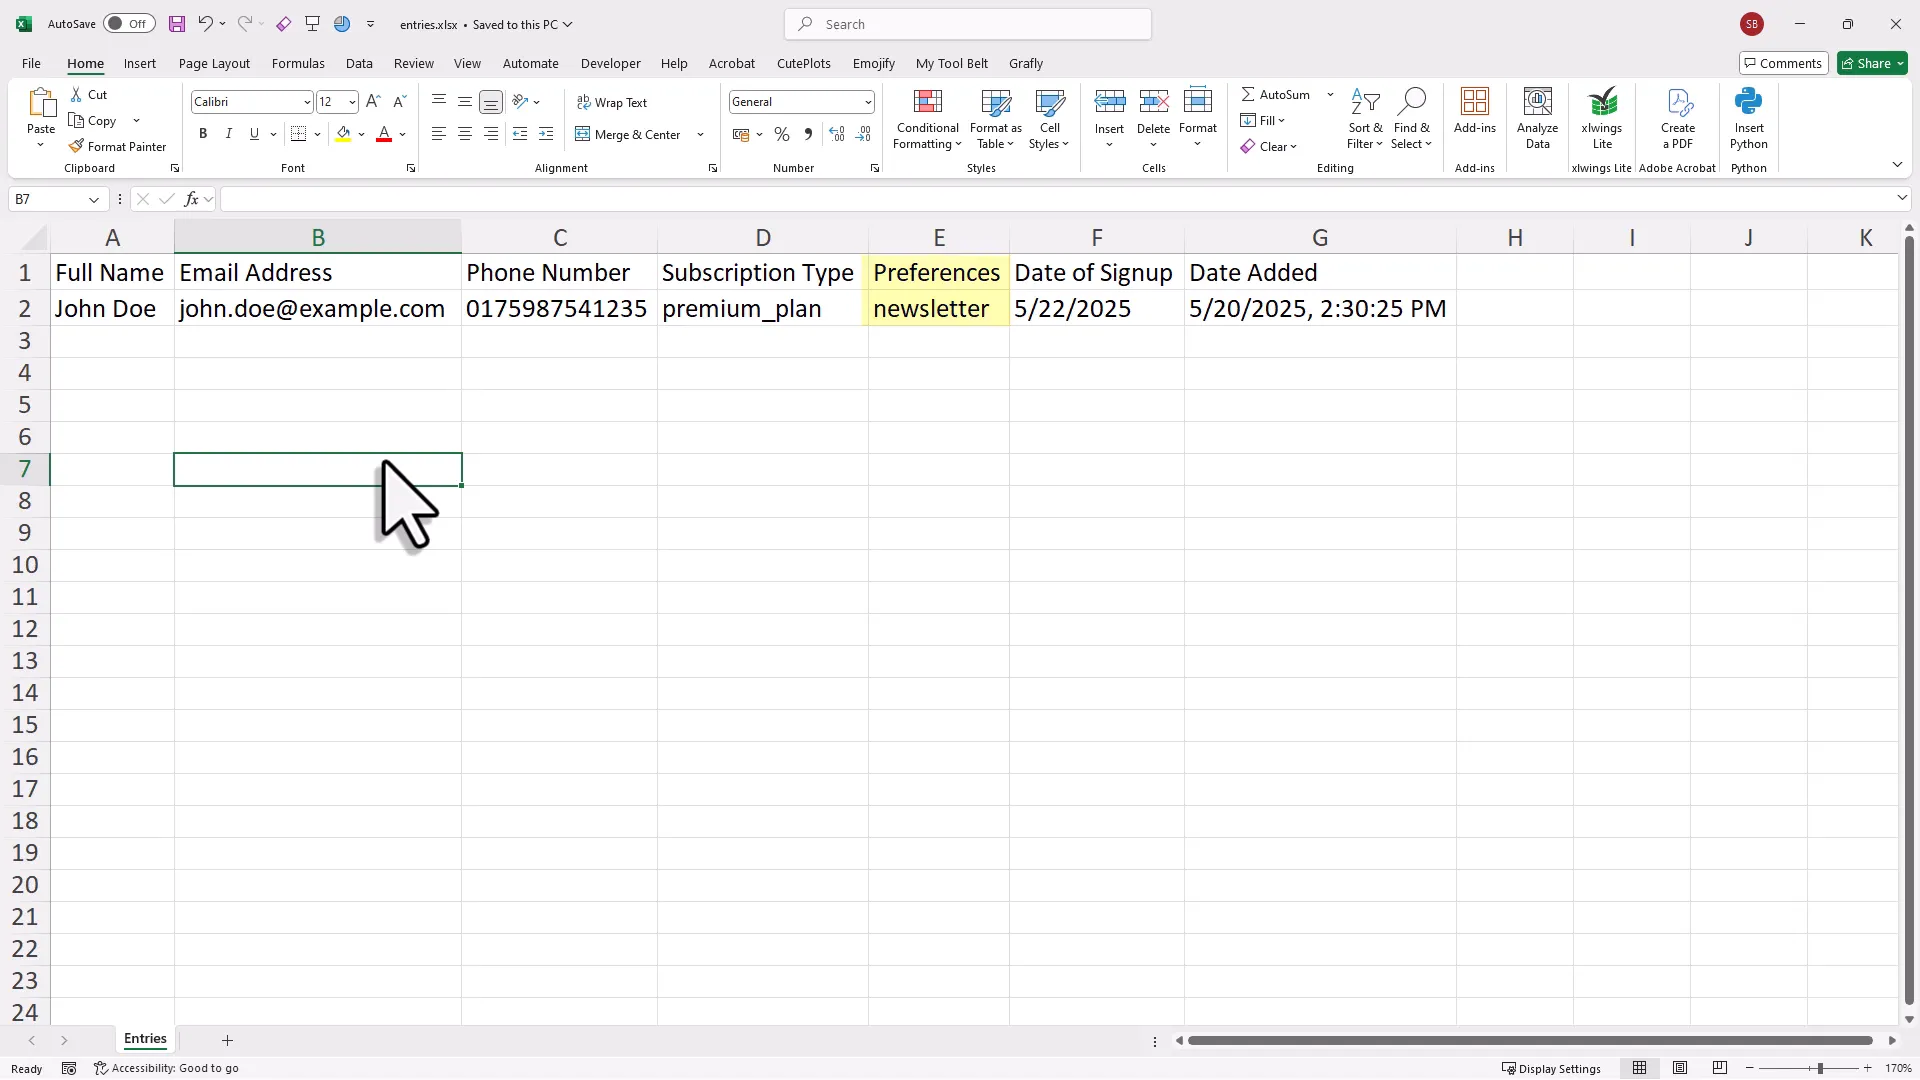Click the Analyze Data icon
1920x1080 pixels.
point(1537,102)
